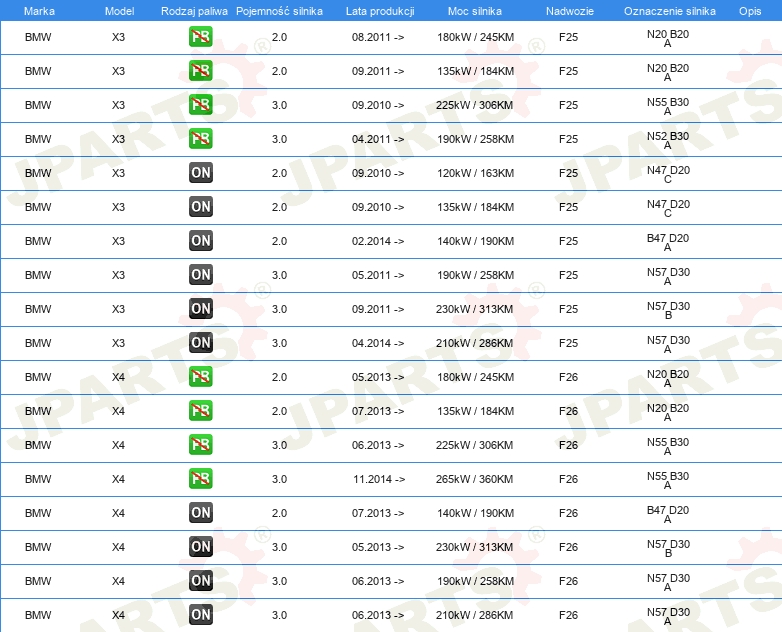Select the 08.2011 -> production date cell
The width and height of the screenshot is (782, 632).
pyautogui.click(x=378, y=37)
